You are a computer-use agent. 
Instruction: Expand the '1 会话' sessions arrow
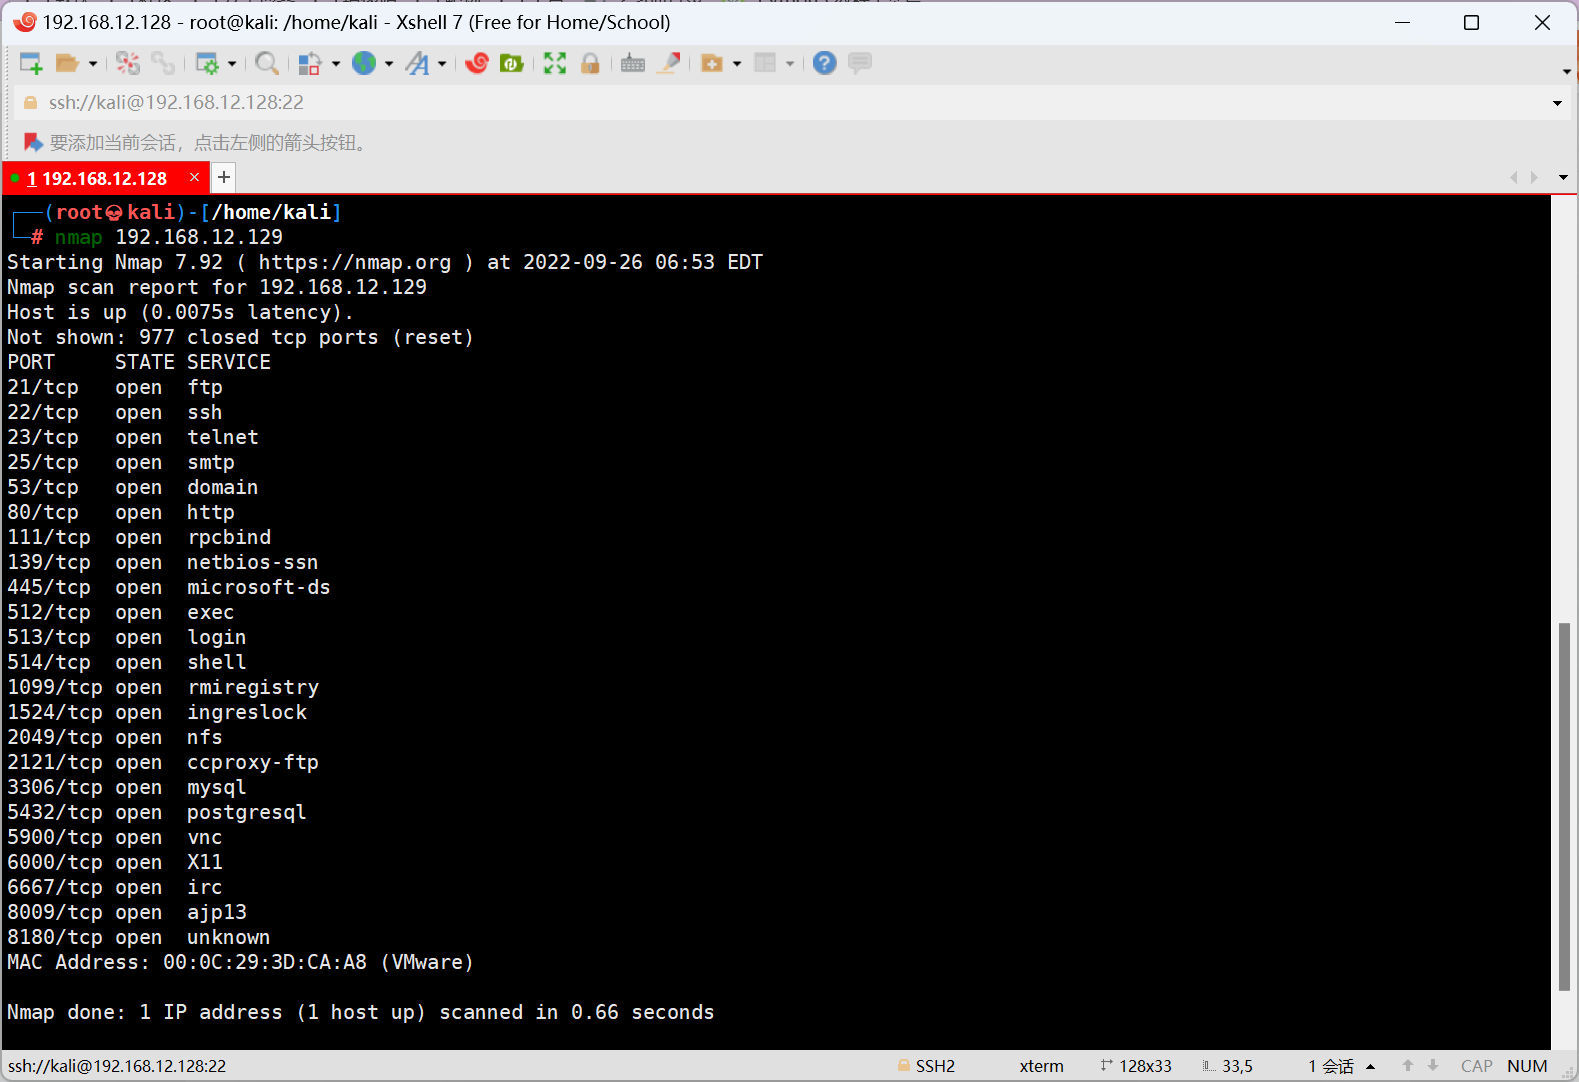coord(1370,1067)
